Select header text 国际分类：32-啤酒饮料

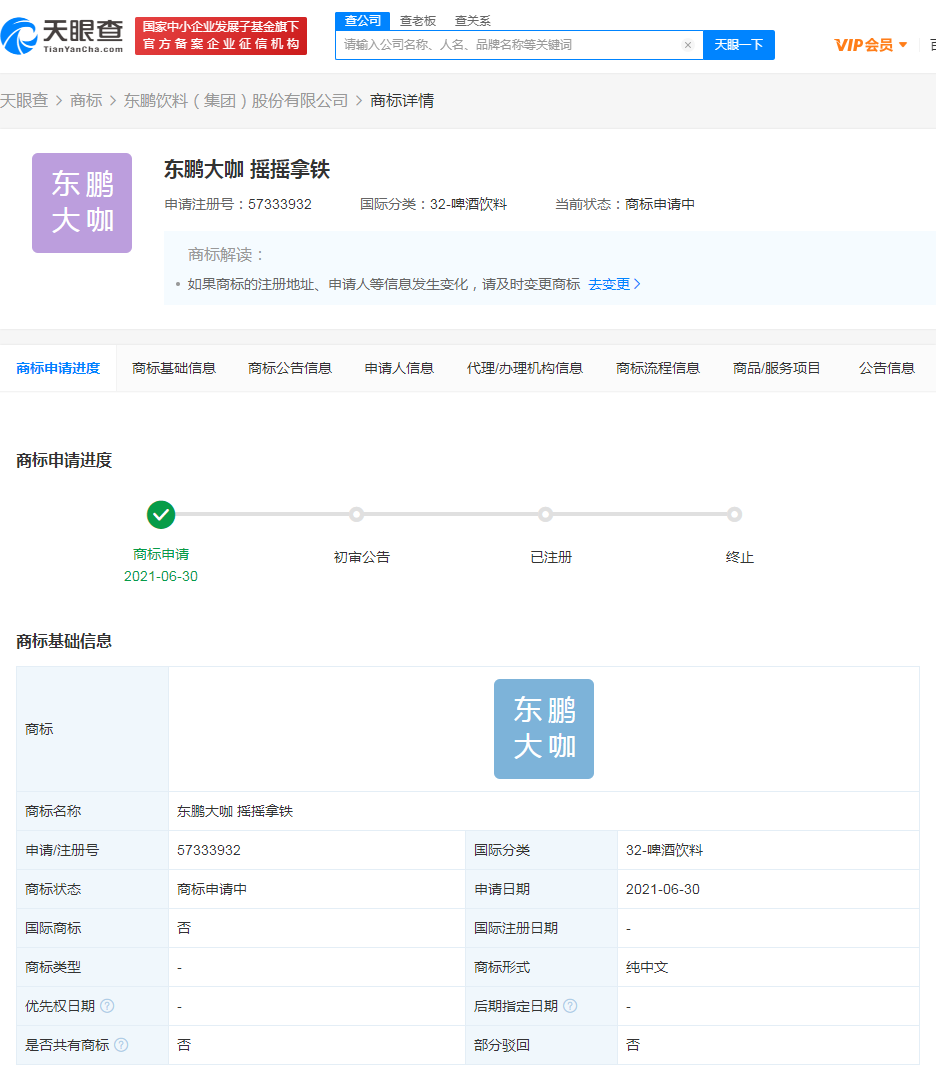[x=433, y=204]
